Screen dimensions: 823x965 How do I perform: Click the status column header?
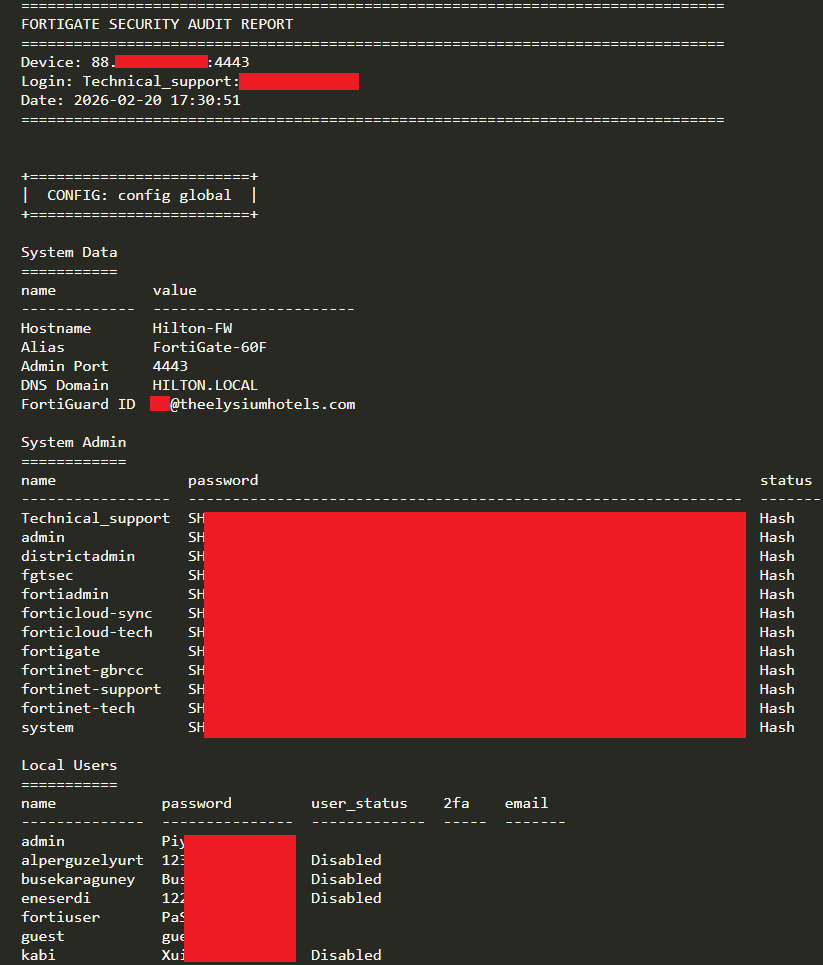coord(785,481)
